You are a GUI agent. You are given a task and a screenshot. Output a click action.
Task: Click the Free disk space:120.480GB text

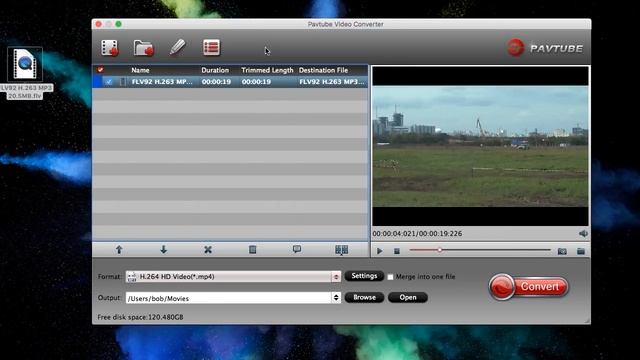140,317
